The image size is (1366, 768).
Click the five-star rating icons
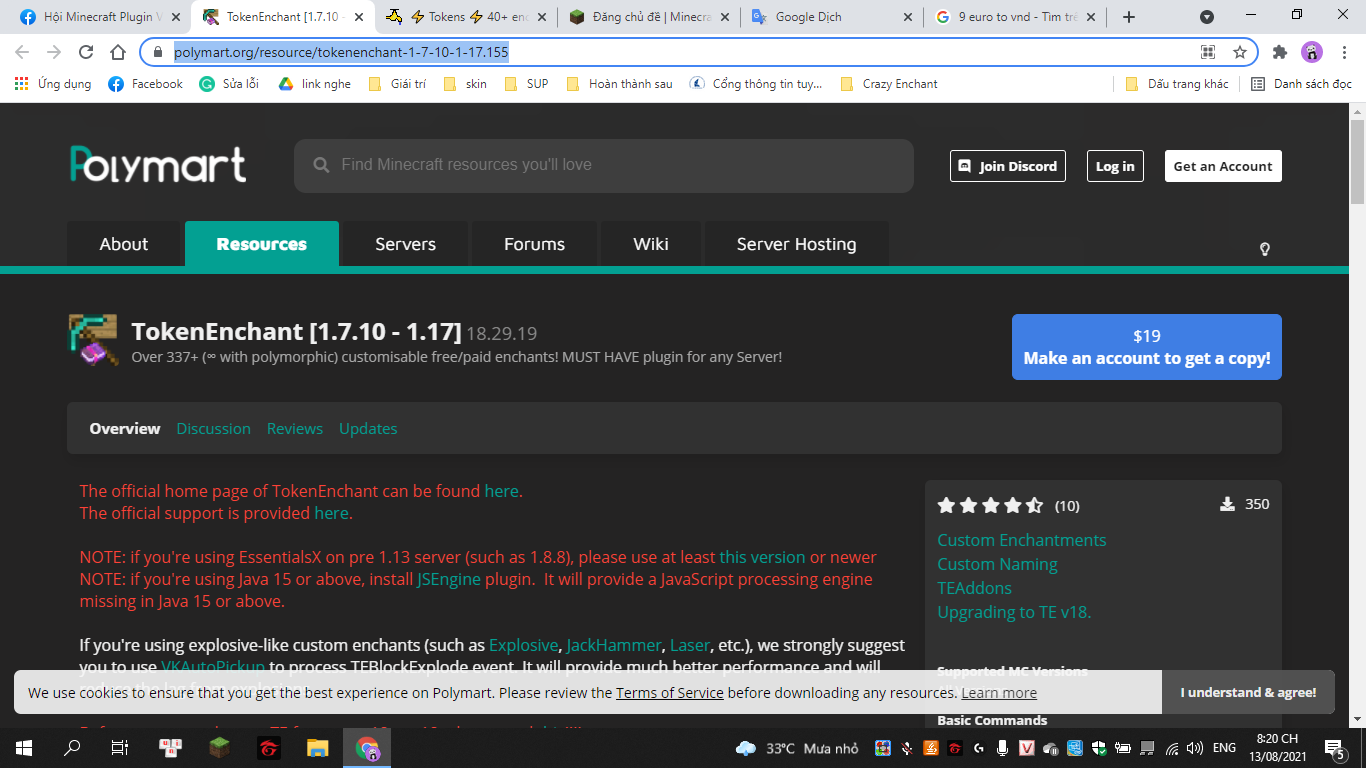pyautogui.click(x=990, y=506)
